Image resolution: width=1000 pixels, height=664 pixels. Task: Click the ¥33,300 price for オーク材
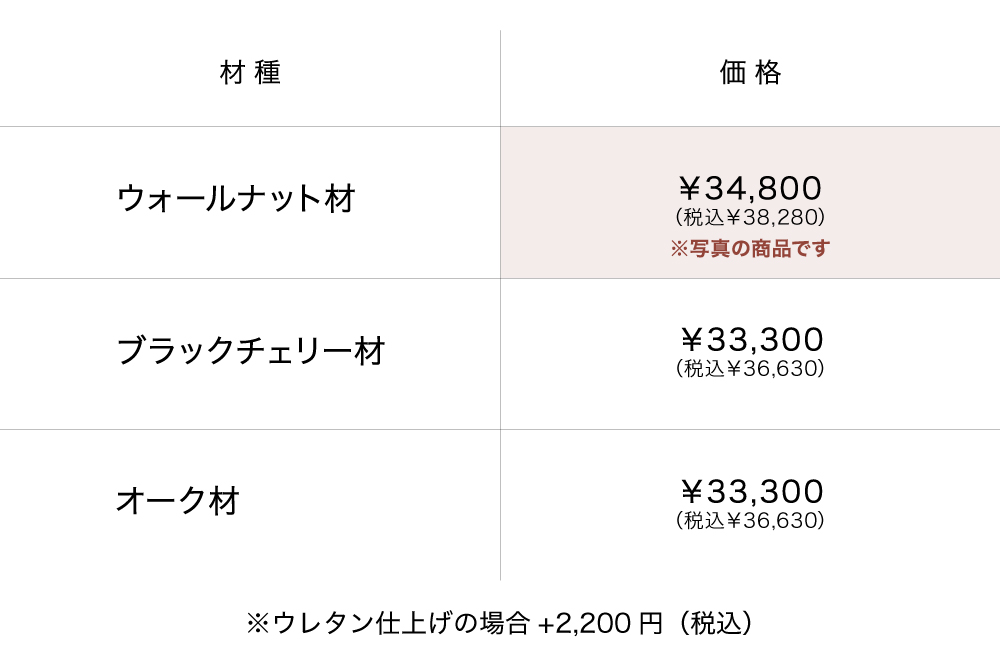click(x=750, y=492)
